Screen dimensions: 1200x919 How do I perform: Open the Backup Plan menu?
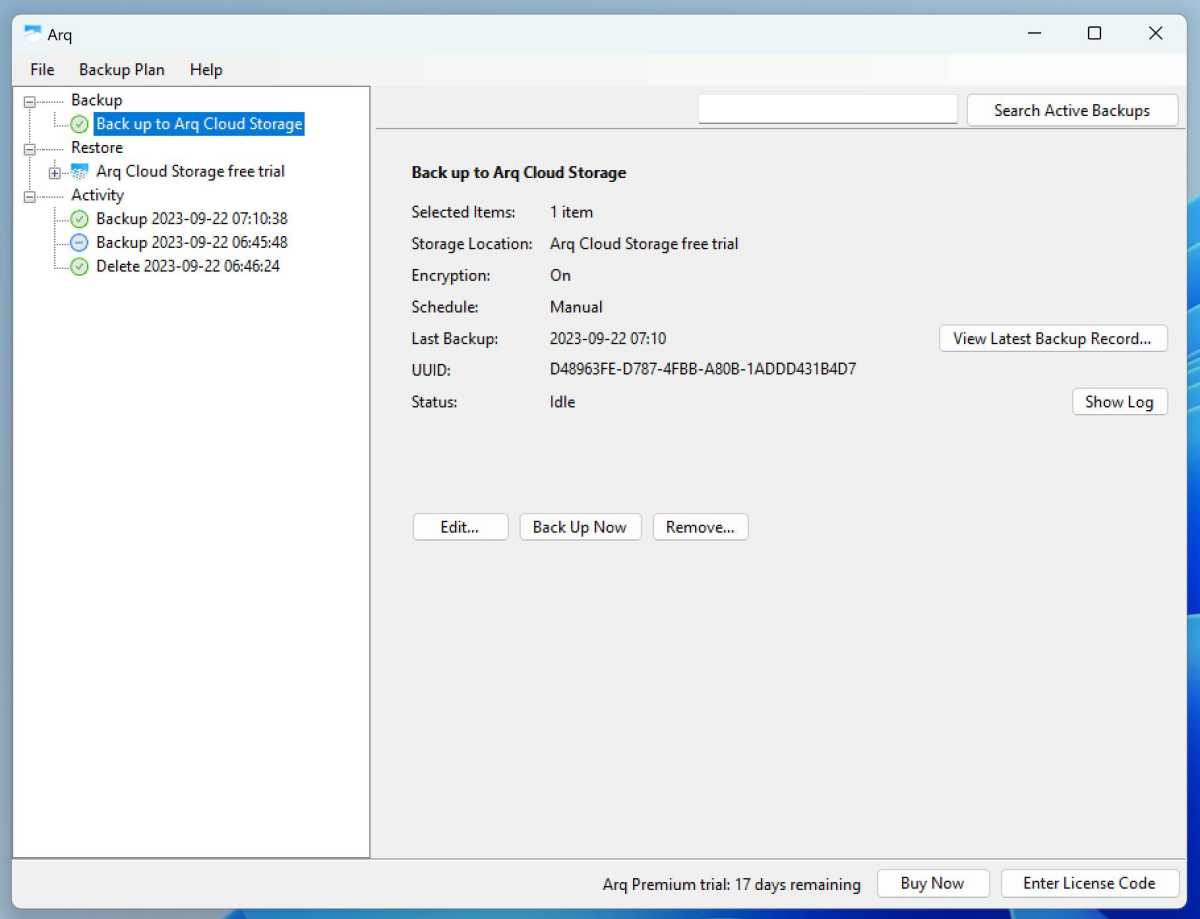pyautogui.click(x=121, y=69)
